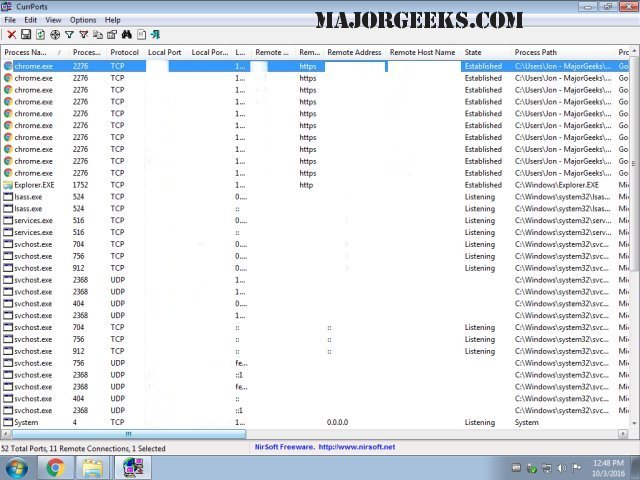Click the Action Center flag tray icon
The height and width of the screenshot is (480, 640).
tap(577, 468)
